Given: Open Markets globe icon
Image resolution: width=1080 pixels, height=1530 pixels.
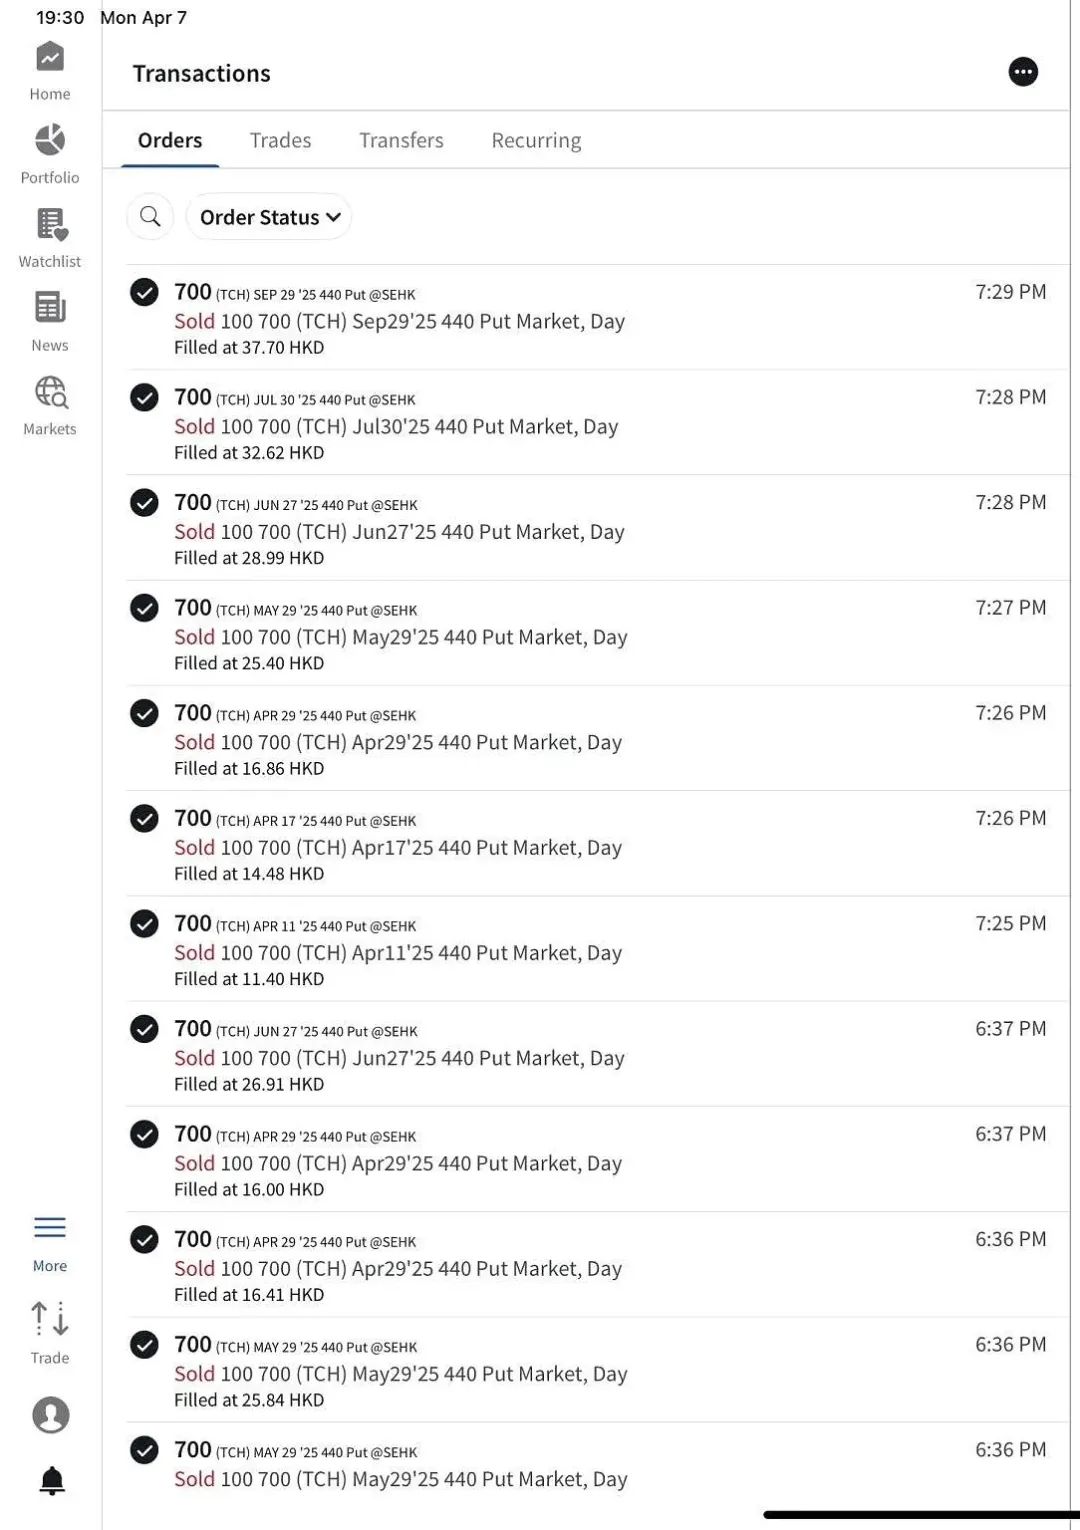Looking at the screenshot, I should (51, 391).
